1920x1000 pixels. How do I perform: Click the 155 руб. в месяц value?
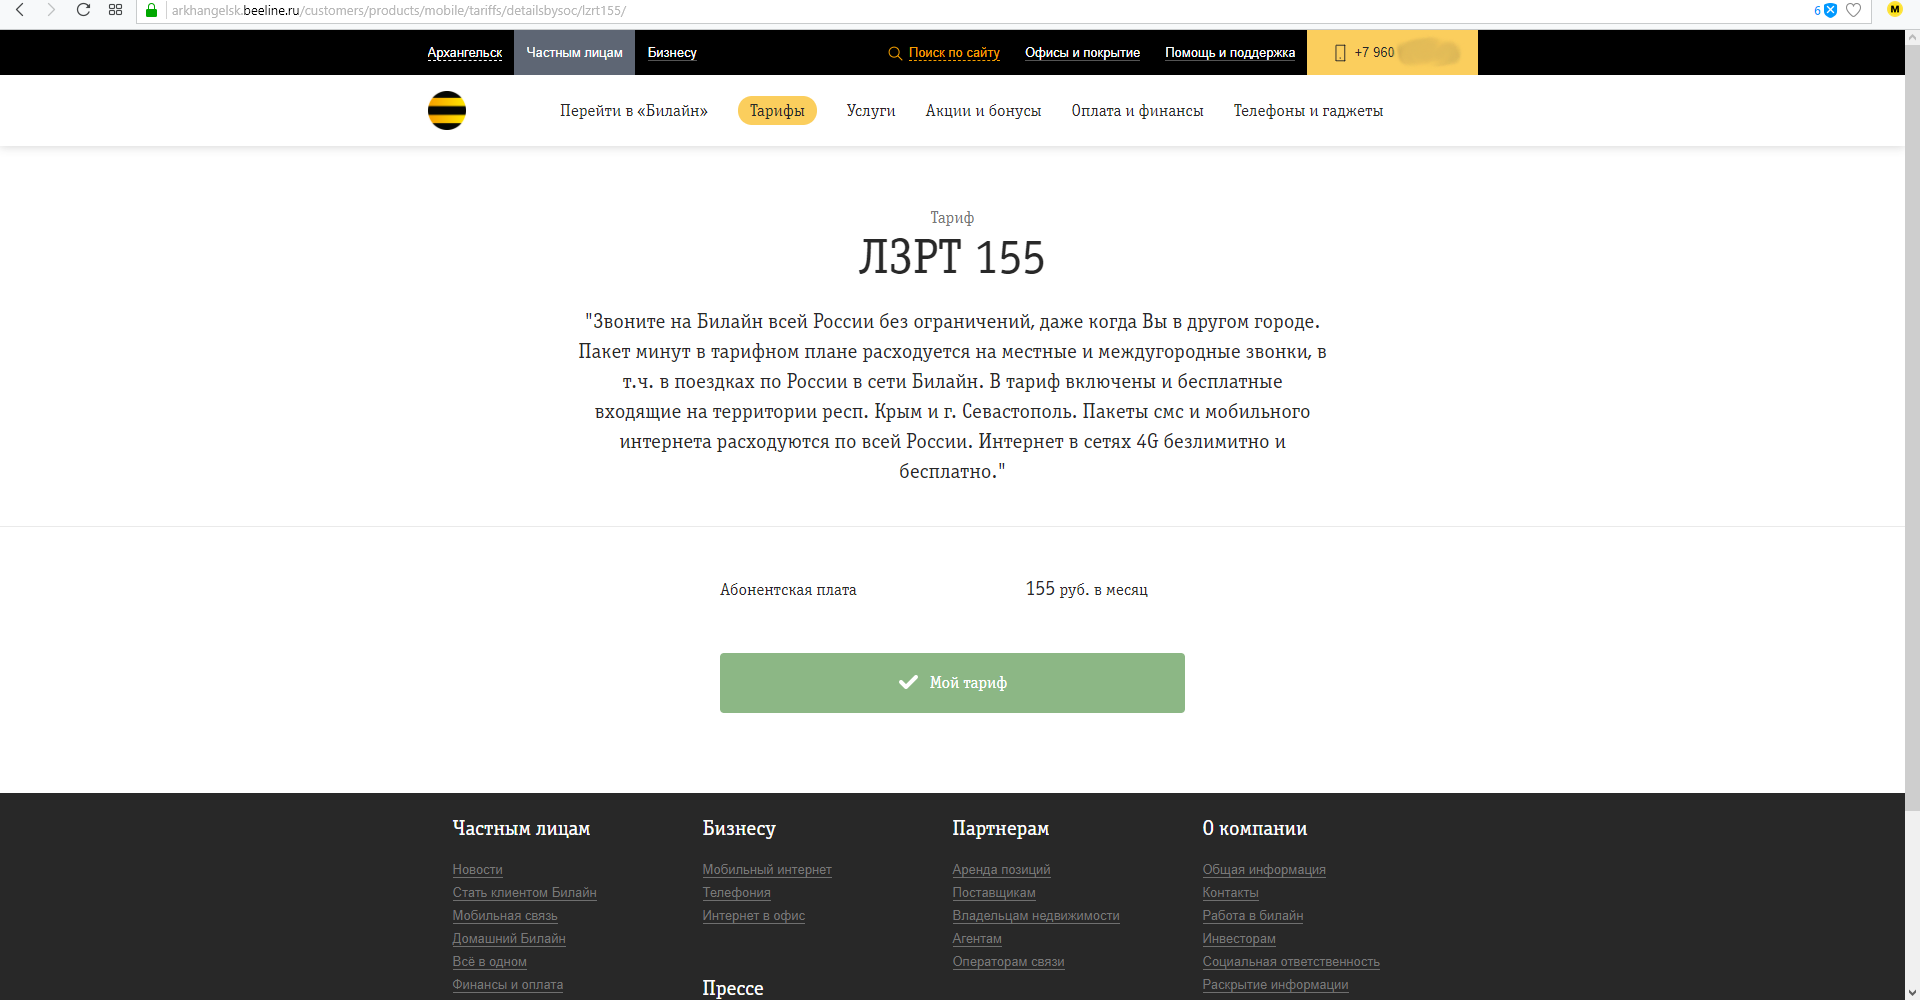point(1087,589)
